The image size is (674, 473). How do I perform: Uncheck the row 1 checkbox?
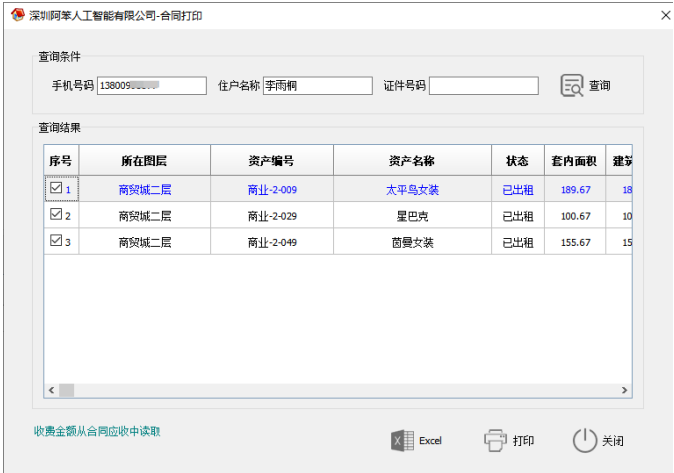coord(56,188)
